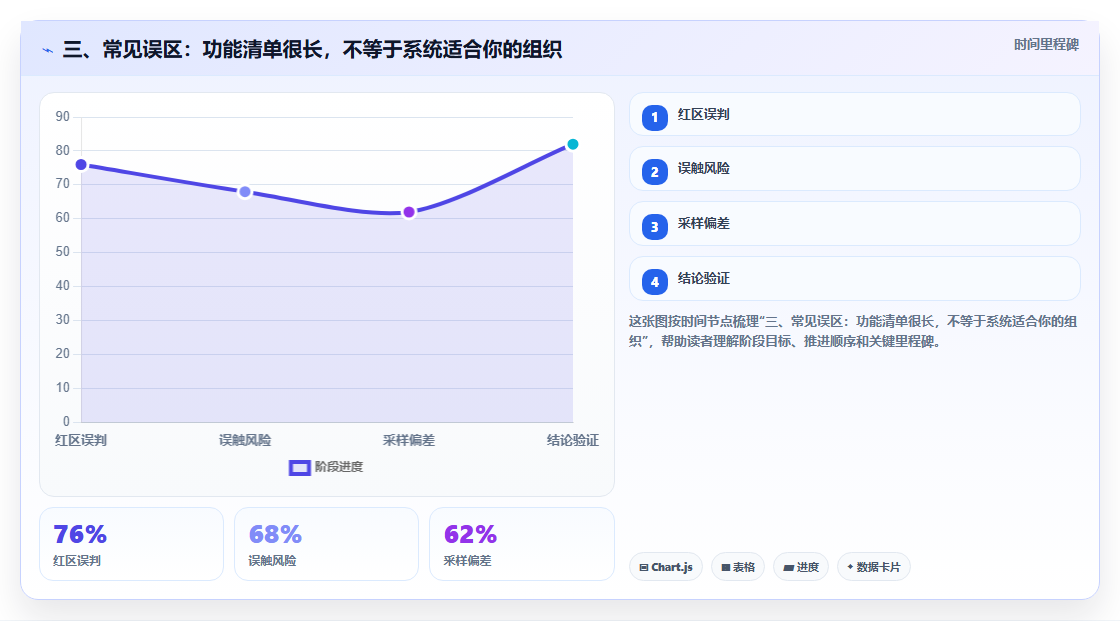Image resolution: width=1120 pixels, height=621 pixels.
Task: Click the x-axis label 误触风险
Action: pyautogui.click(x=245, y=440)
